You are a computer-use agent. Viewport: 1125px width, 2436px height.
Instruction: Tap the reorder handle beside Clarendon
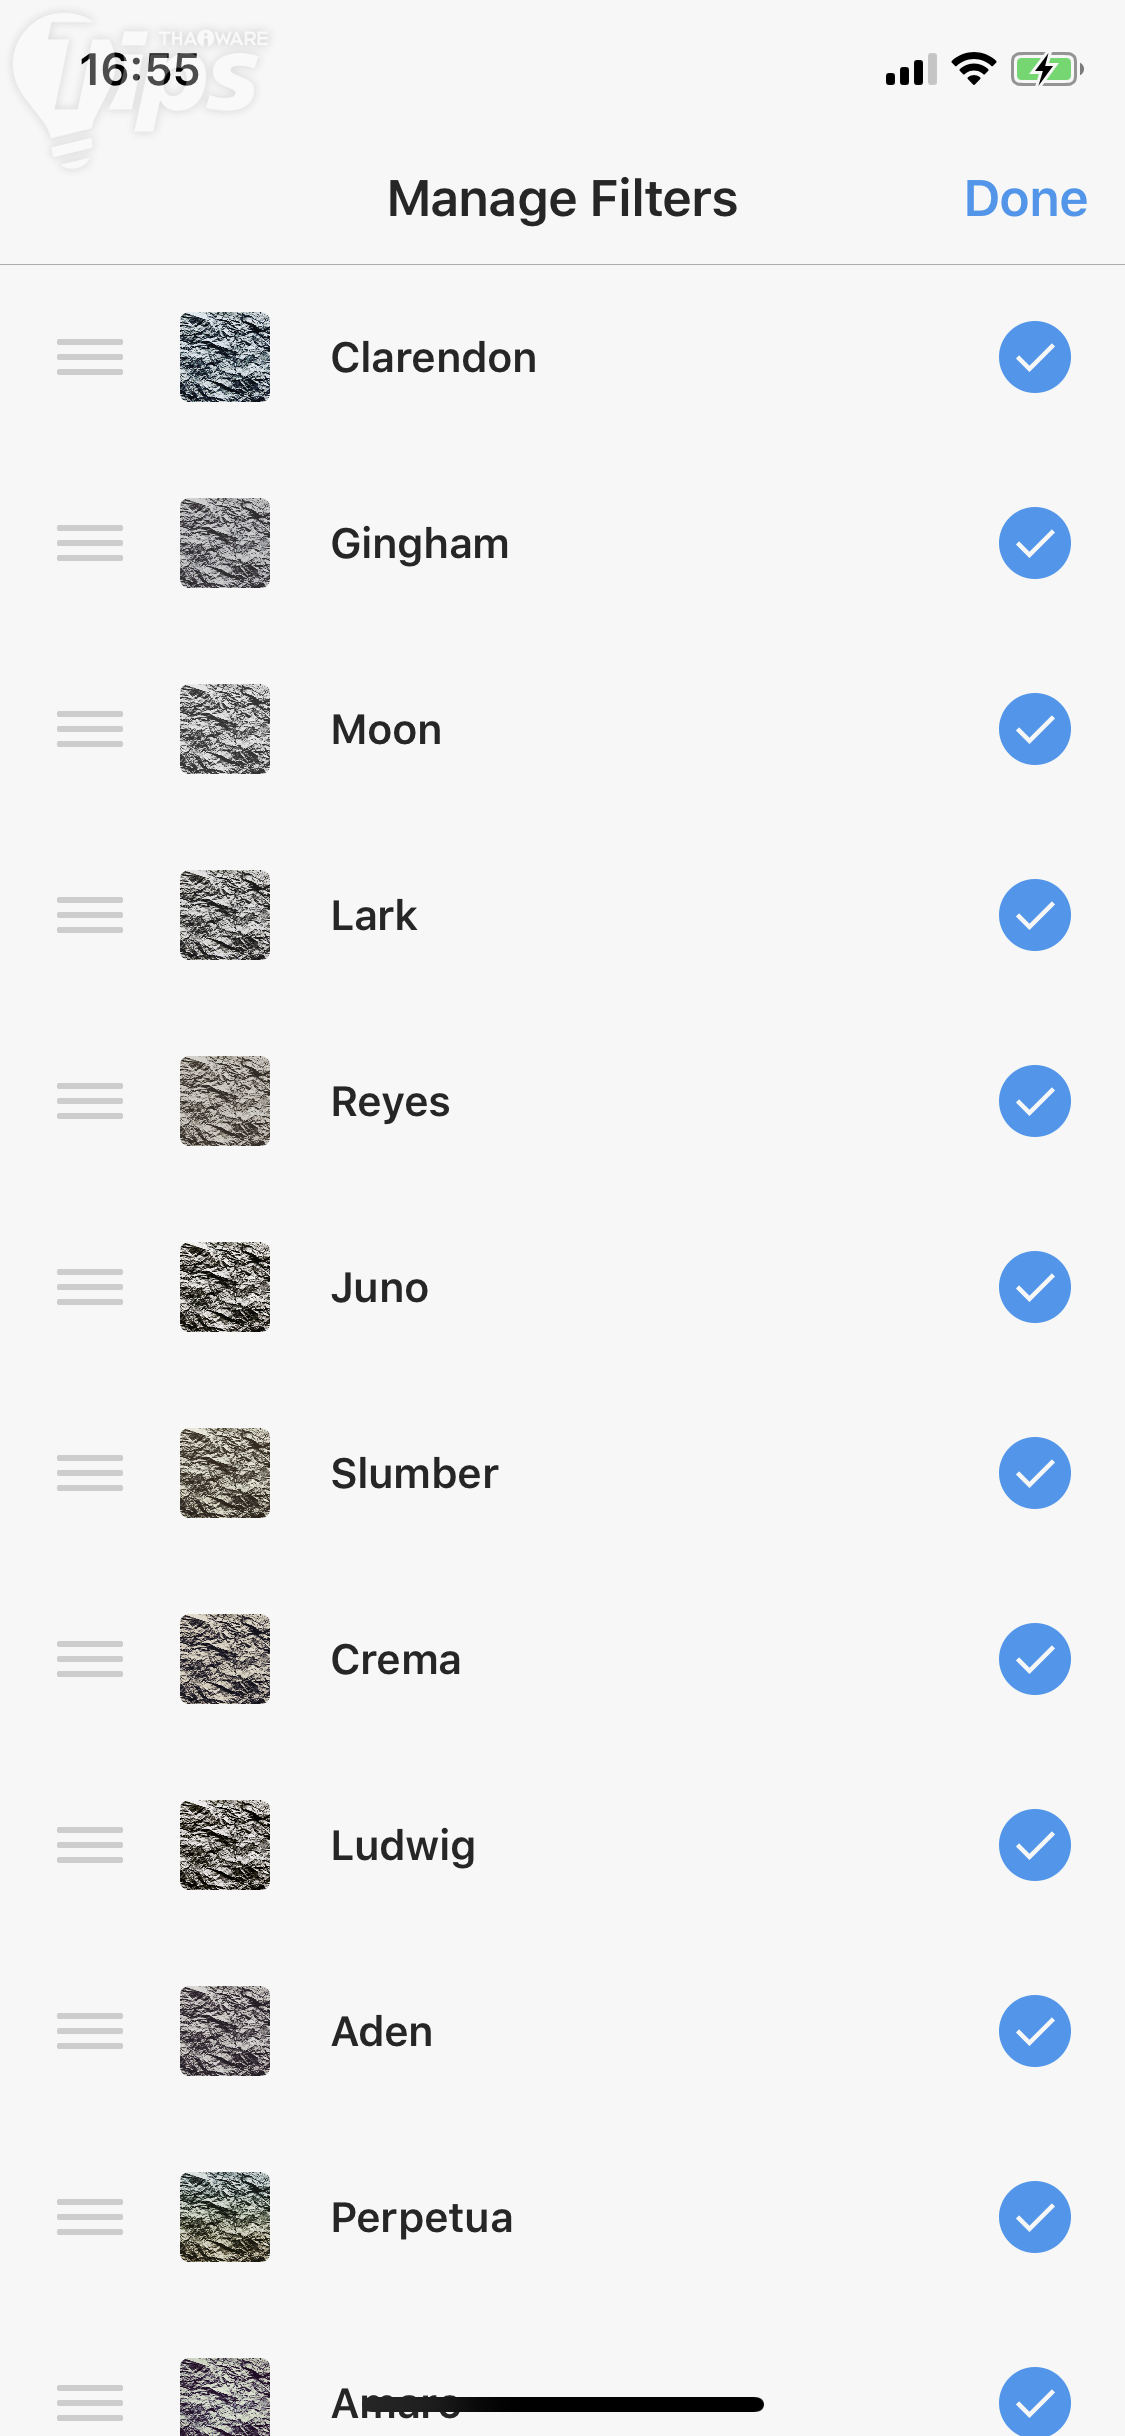pos(90,357)
